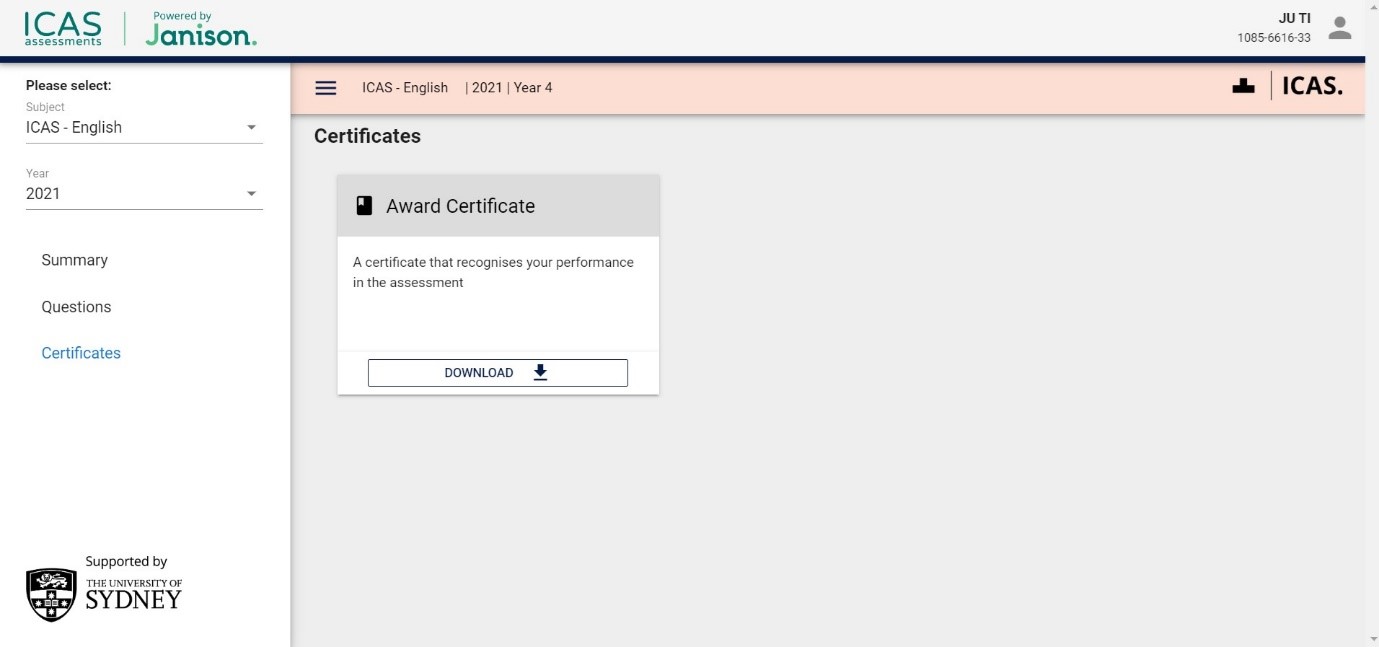Open the Summary section

pyautogui.click(x=74, y=260)
